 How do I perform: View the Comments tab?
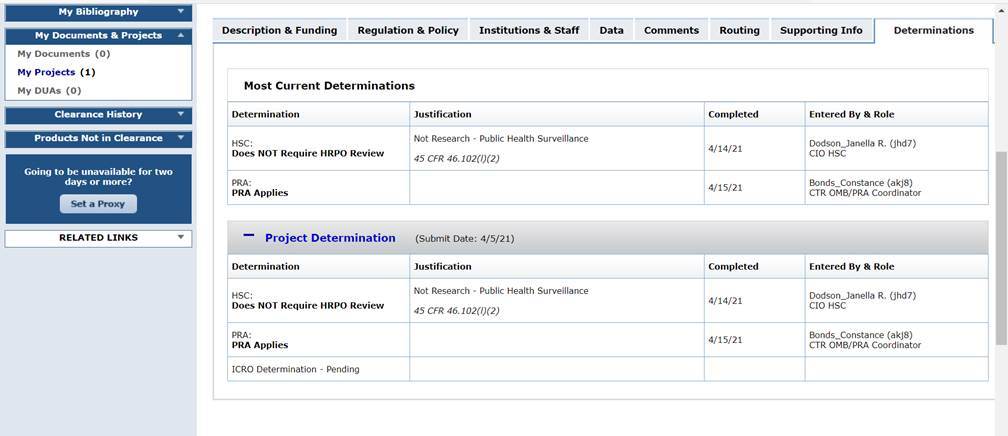tap(671, 30)
